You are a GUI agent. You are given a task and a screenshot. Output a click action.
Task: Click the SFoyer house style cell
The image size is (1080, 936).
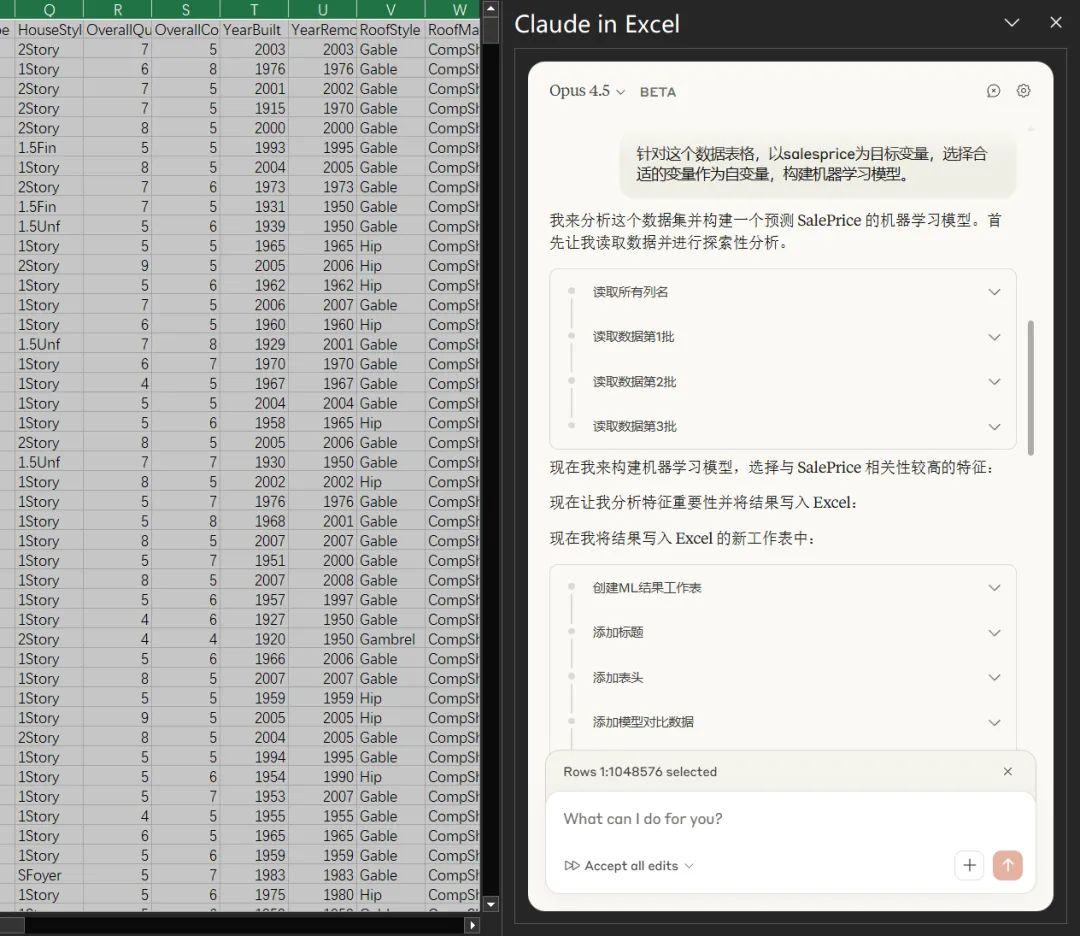point(49,875)
